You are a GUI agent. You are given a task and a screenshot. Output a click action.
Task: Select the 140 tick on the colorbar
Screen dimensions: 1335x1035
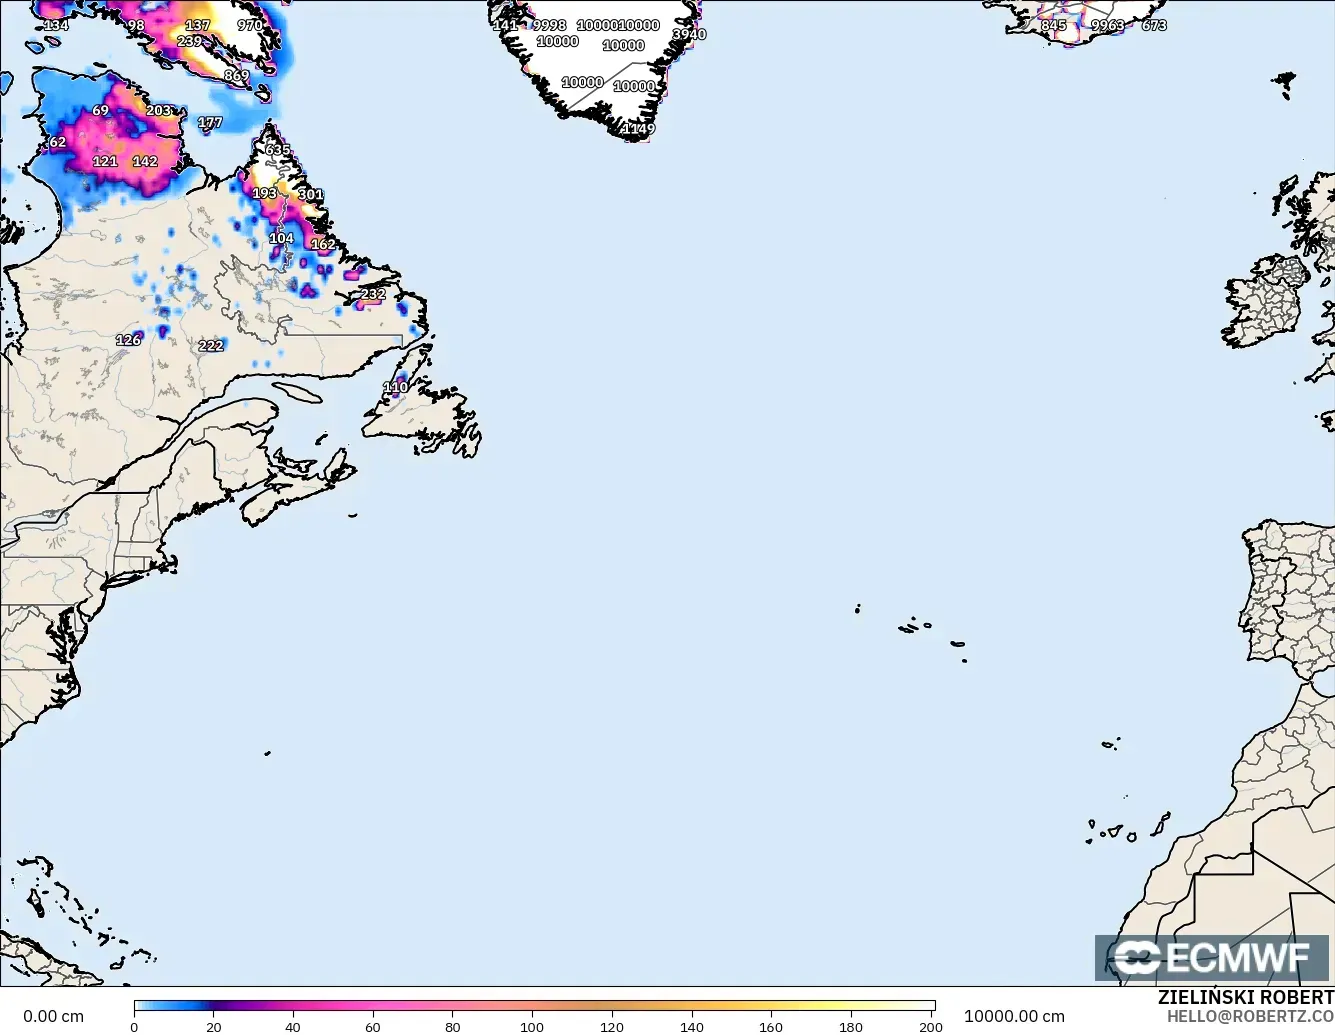click(692, 1026)
